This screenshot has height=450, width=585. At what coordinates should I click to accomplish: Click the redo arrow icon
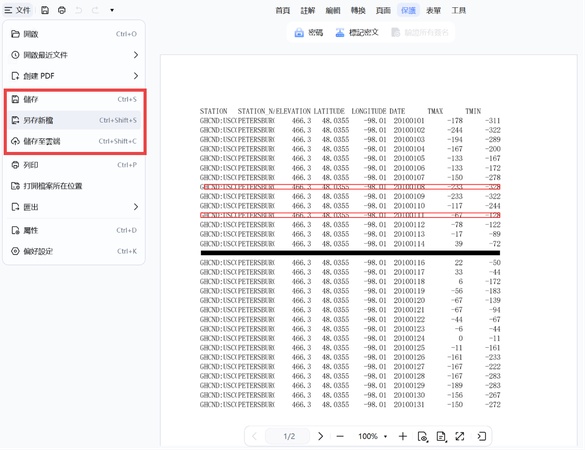(96, 10)
